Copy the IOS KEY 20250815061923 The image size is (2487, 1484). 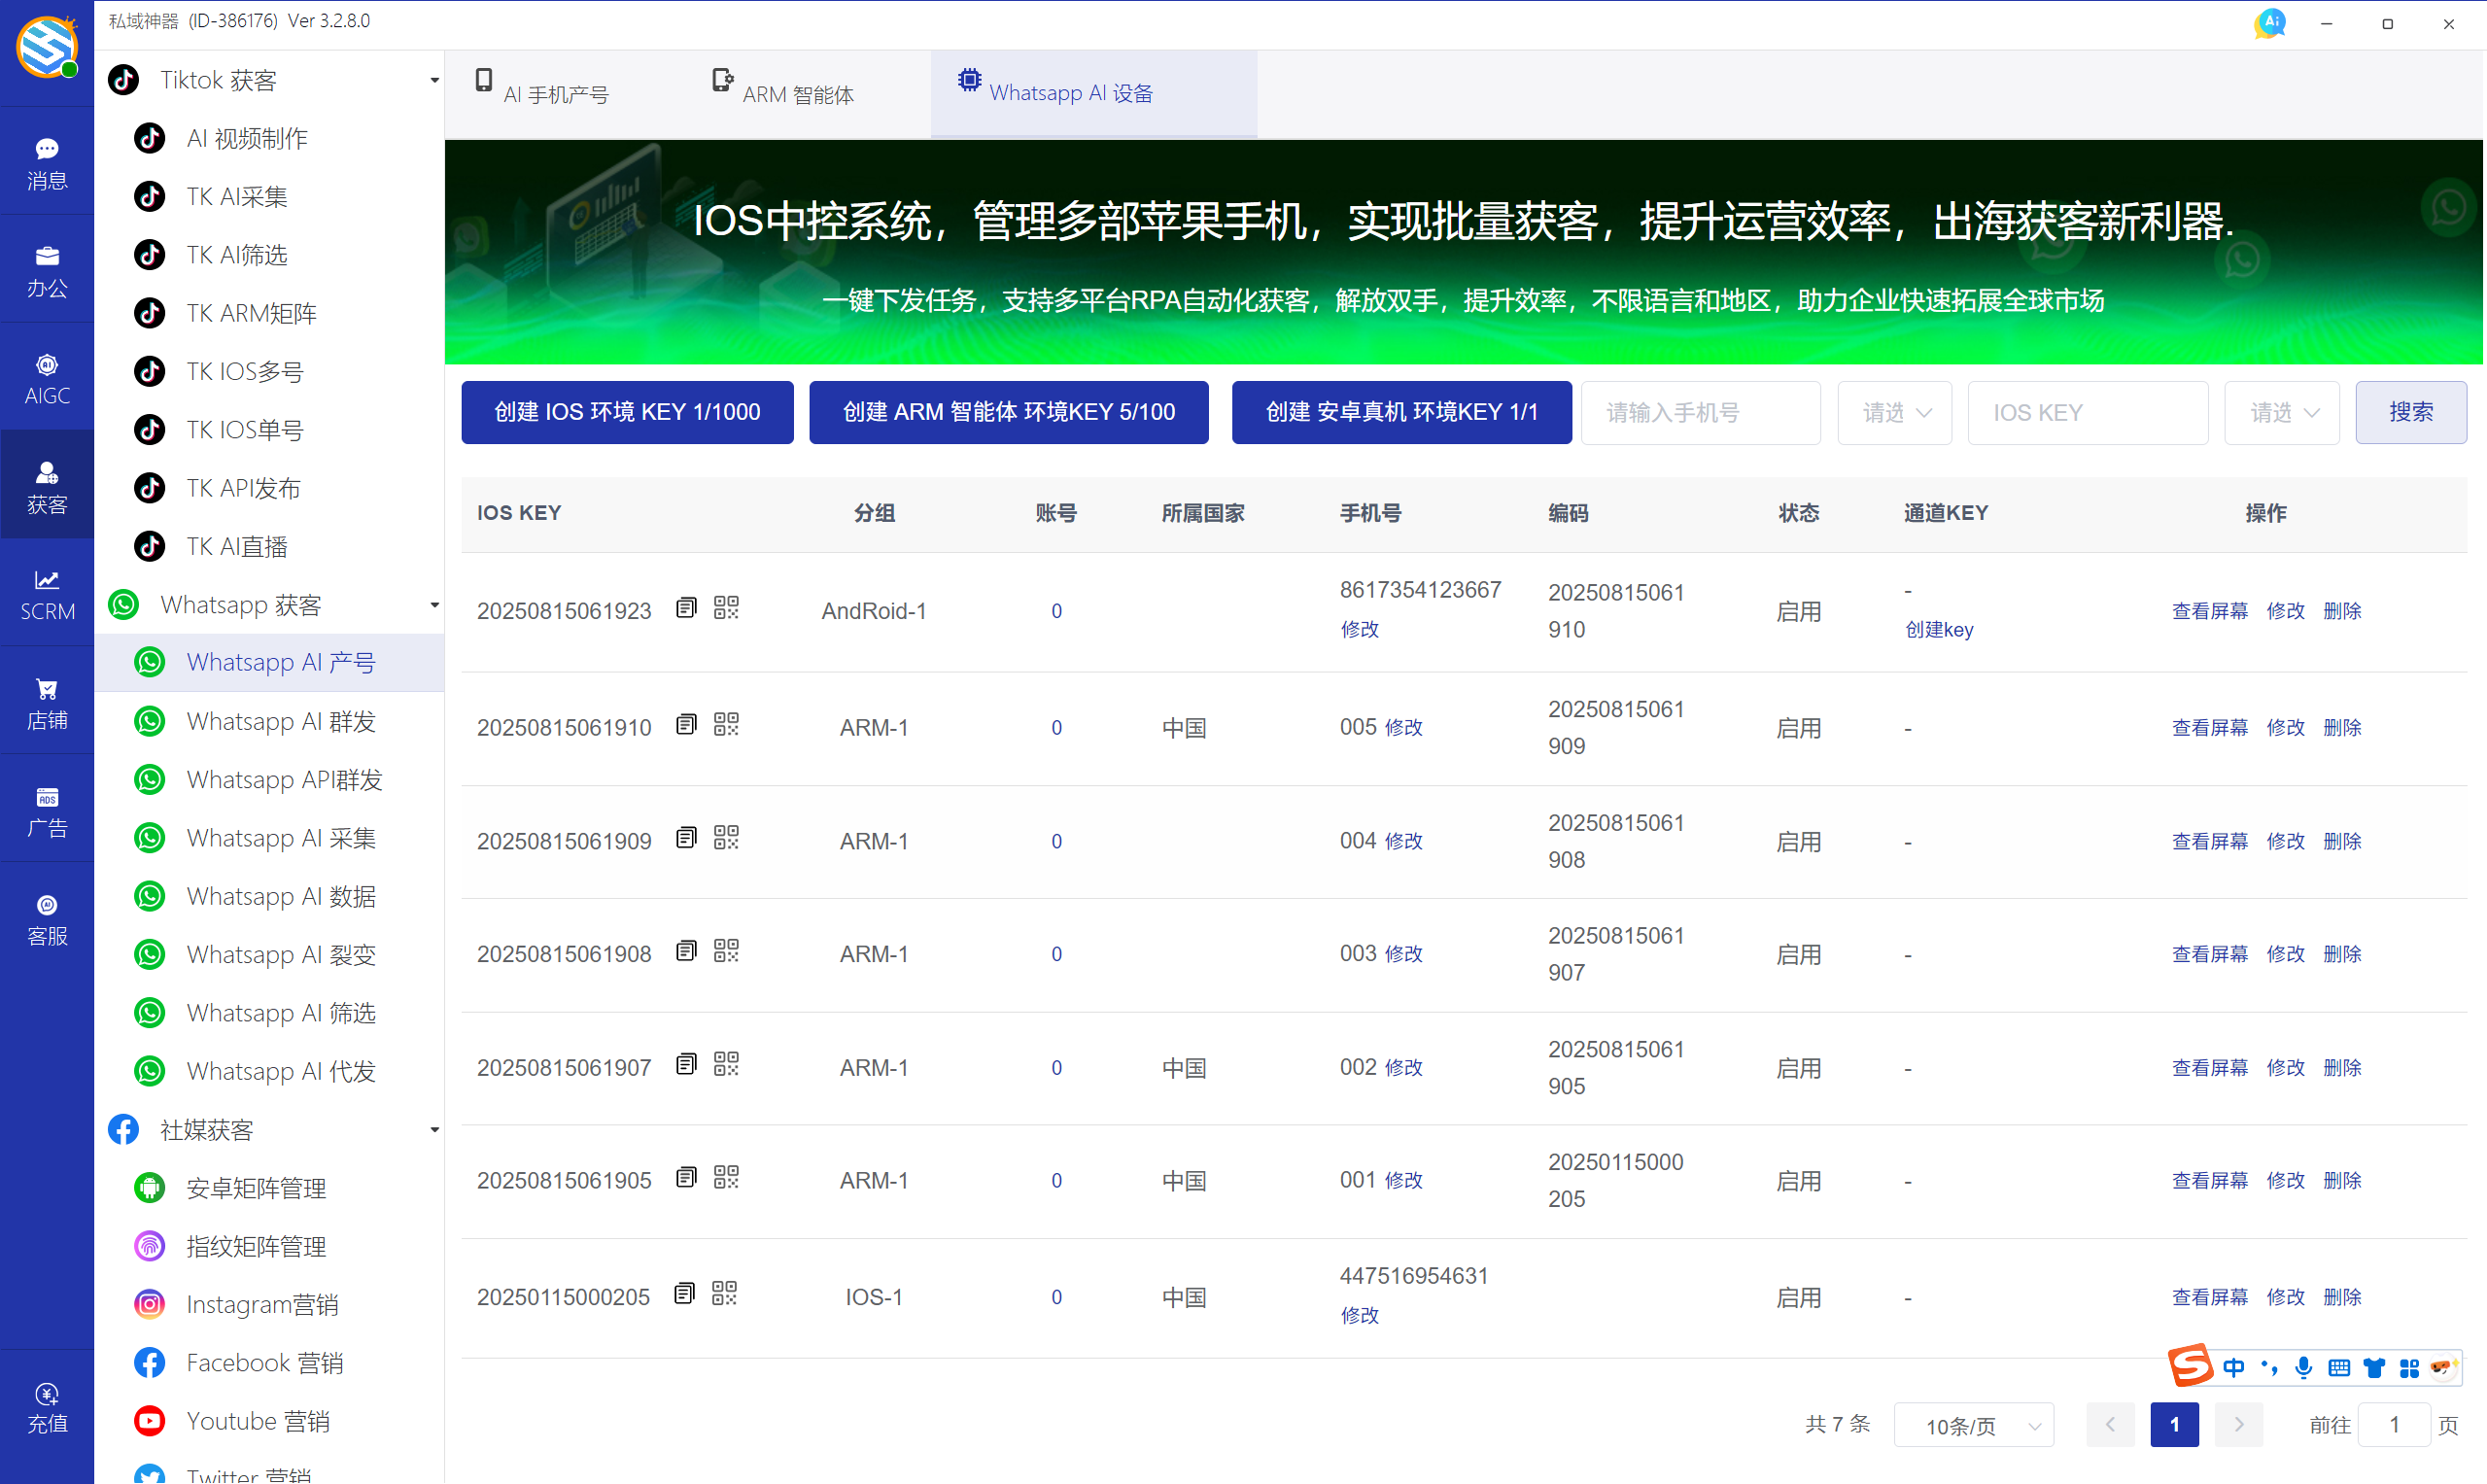(686, 607)
